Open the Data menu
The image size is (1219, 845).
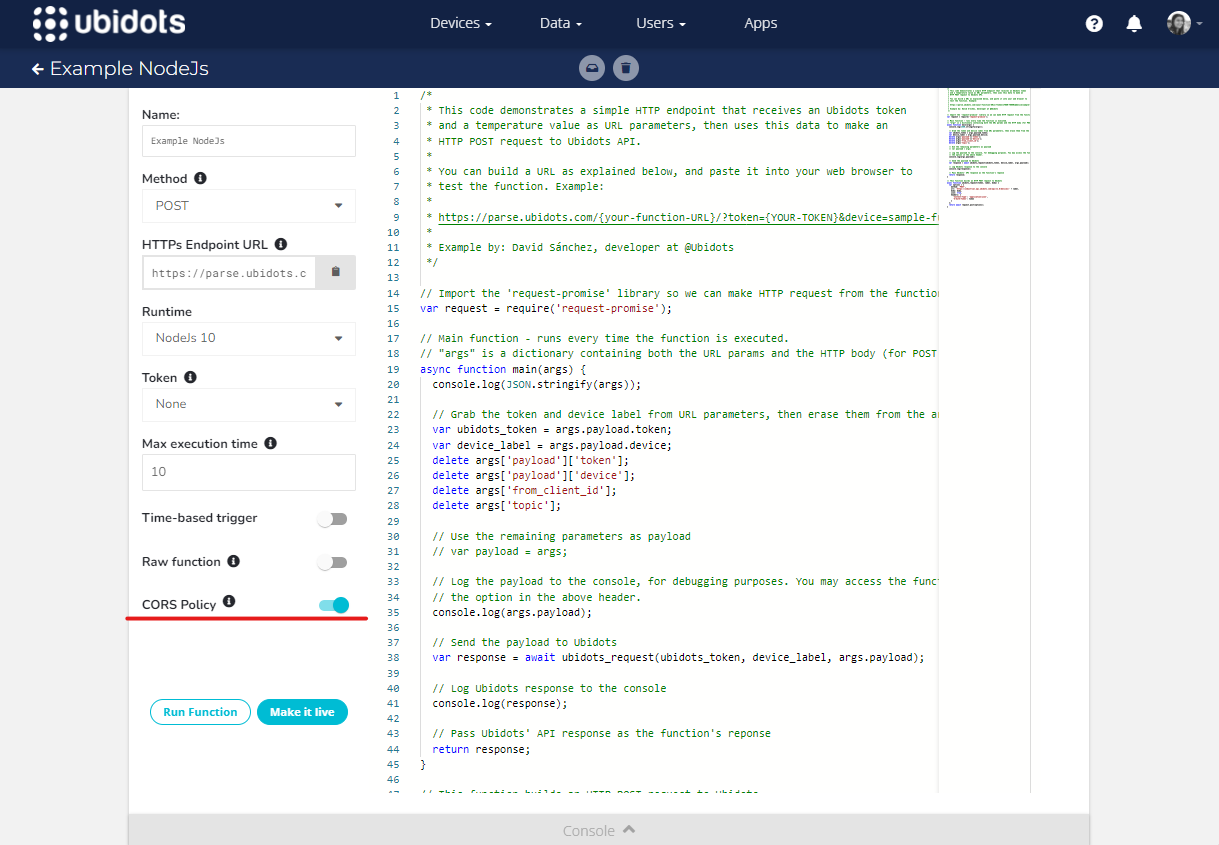[x=560, y=23]
